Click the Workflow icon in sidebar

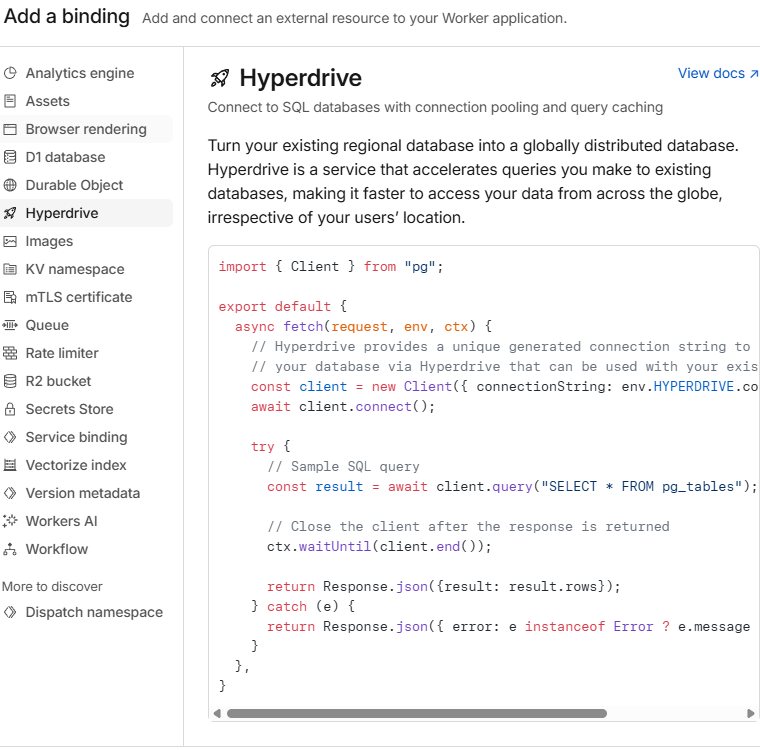coord(10,549)
